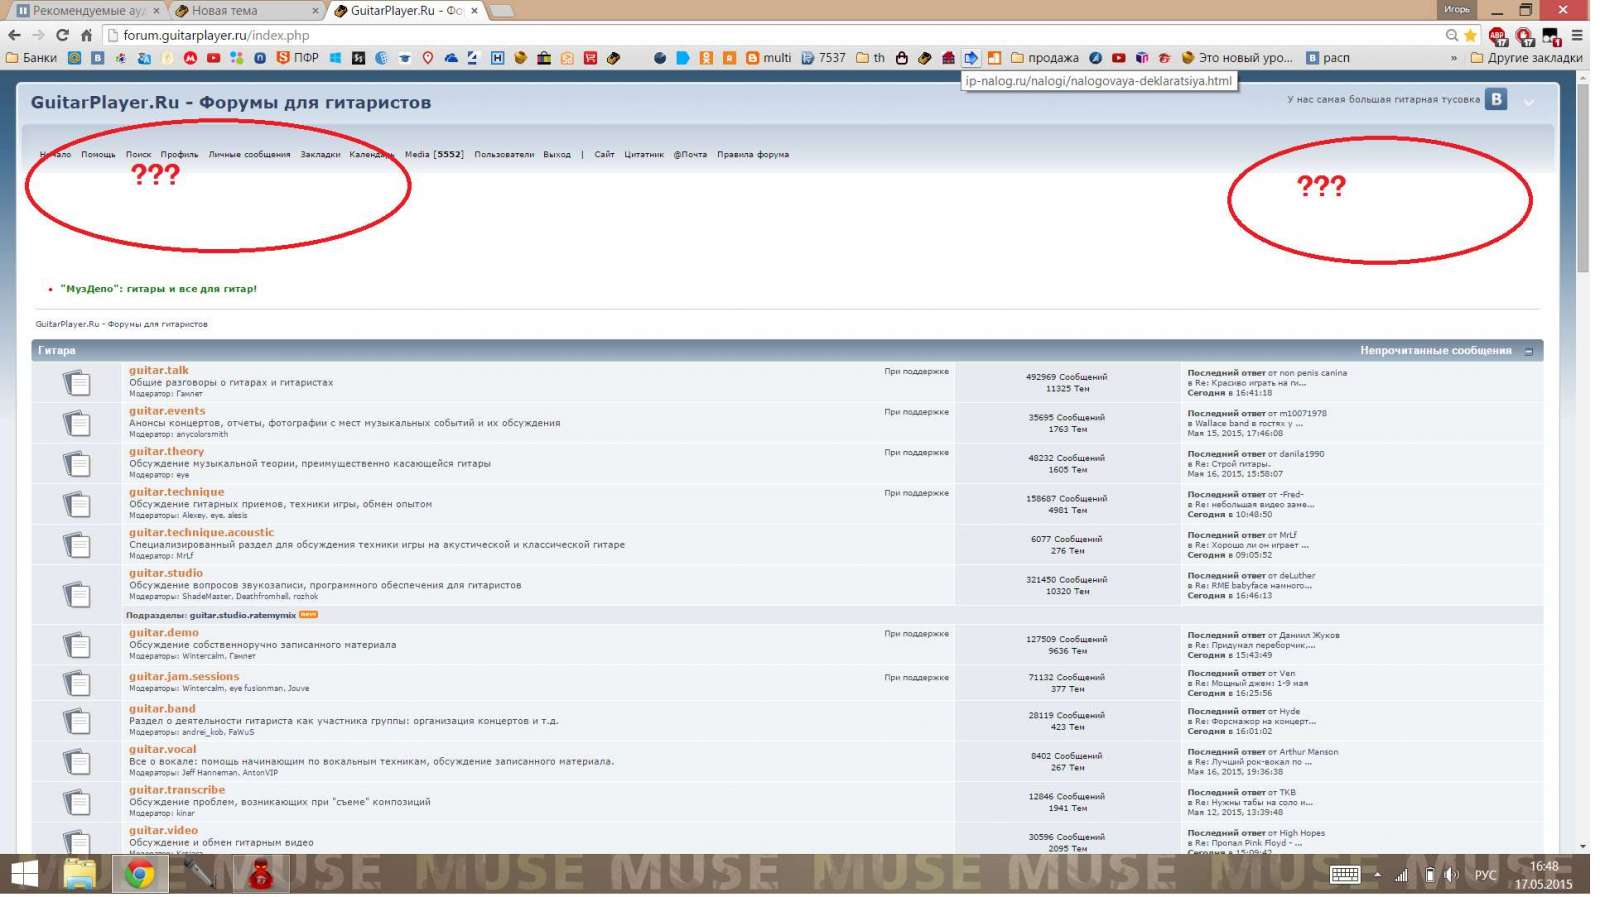The width and height of the screenshot is (1600, 897).
Task: Open Непрочитанные сообщения link
Action: tap(1435, 351)
